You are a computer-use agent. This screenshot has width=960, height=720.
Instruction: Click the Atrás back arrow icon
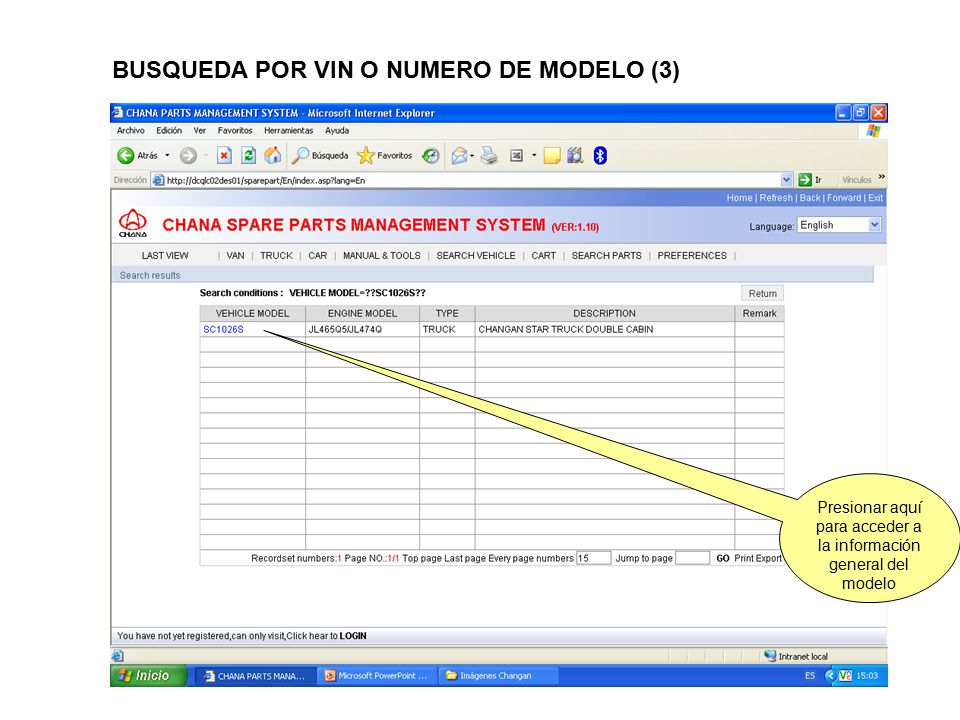point(126,156)
